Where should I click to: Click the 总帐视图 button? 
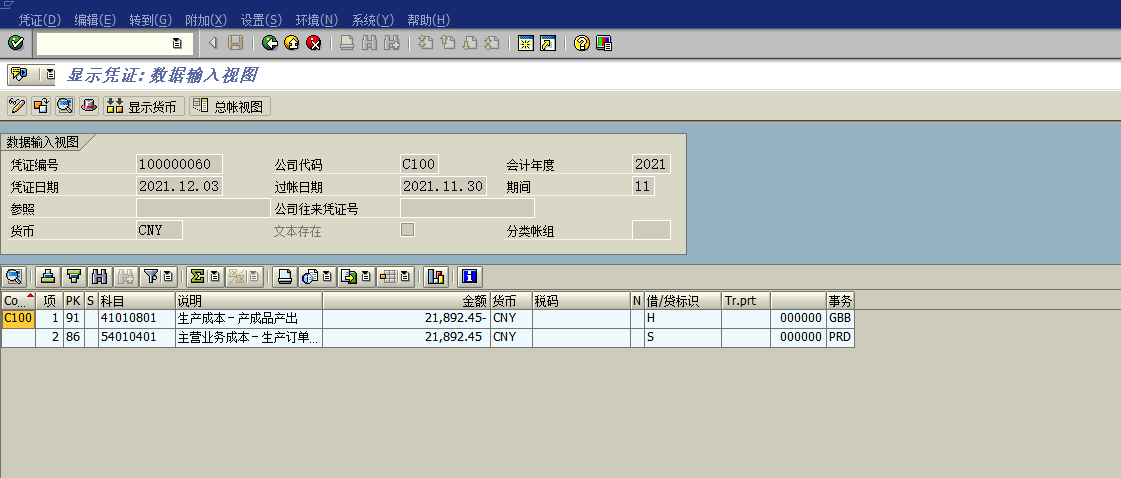click(x=230, y=106)
